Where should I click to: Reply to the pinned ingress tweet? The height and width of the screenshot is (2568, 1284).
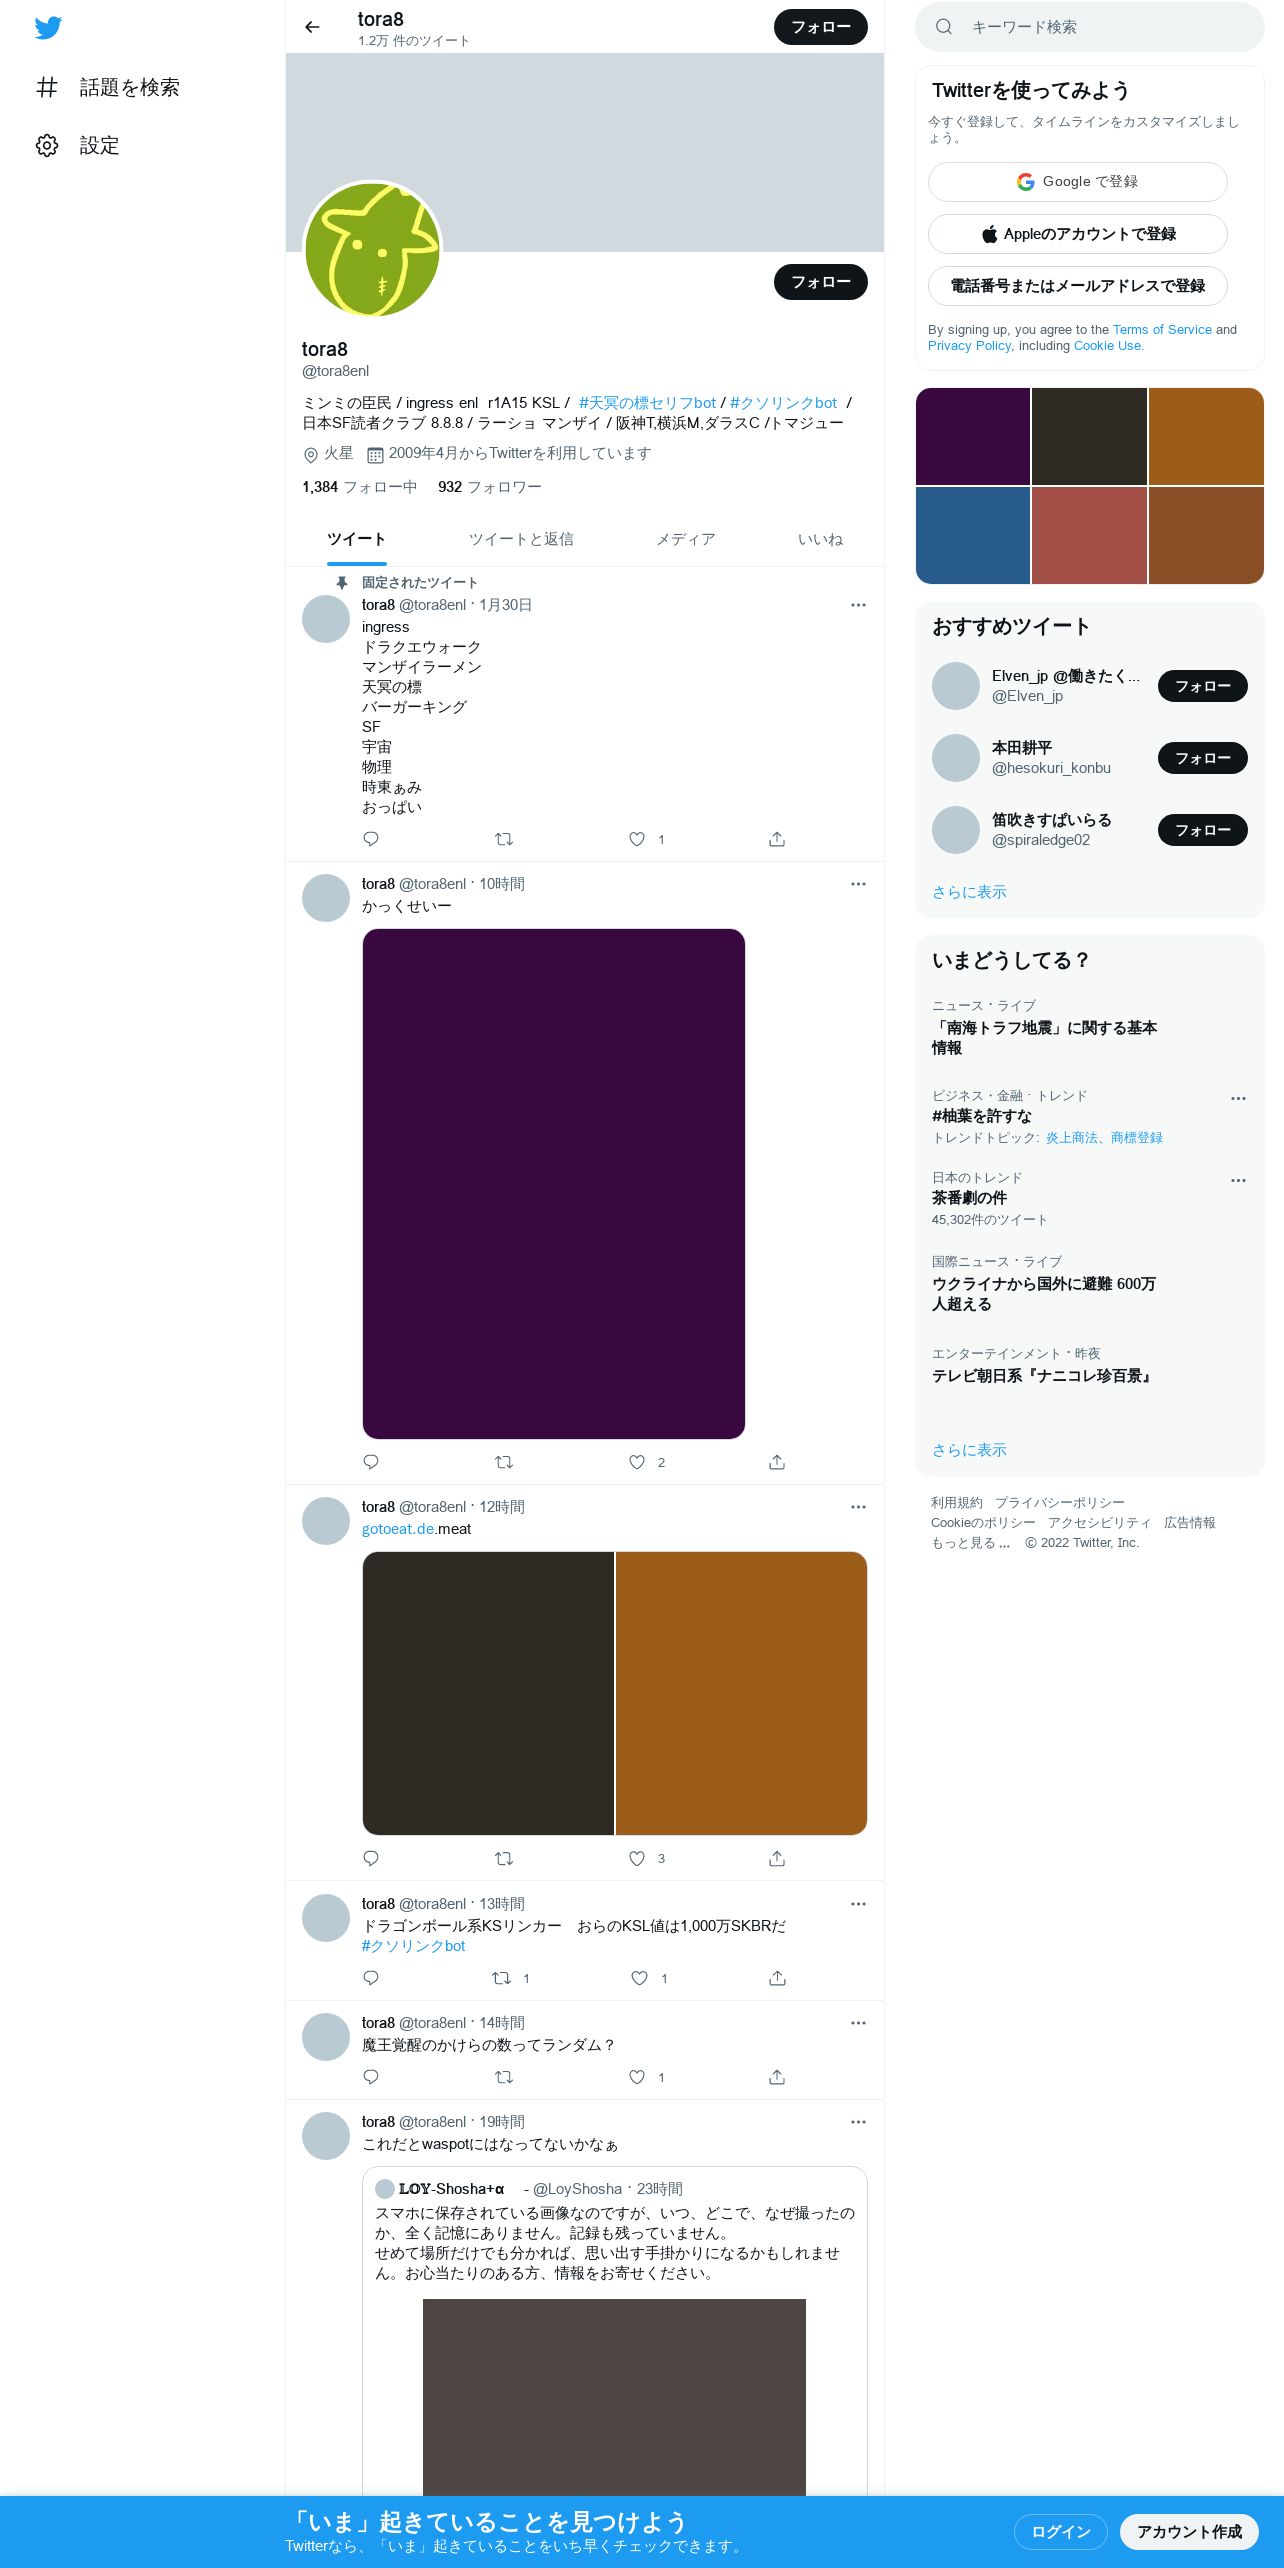(x=371, y=839)
